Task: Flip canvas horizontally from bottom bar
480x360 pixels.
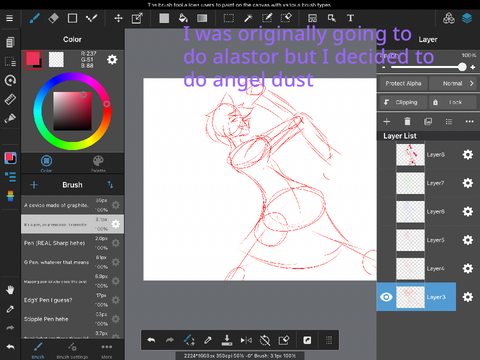Action: 246,340
